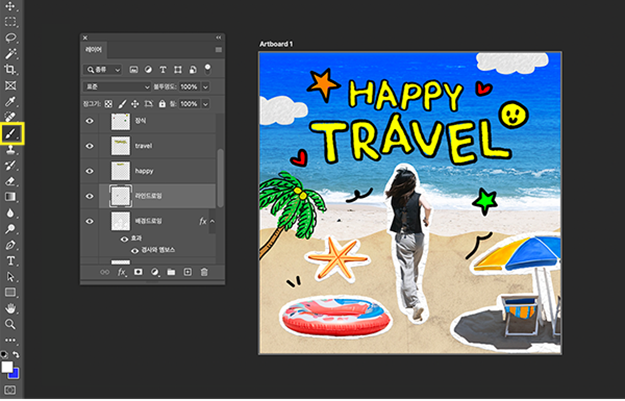Toggle the 라인드로잉 layer's eye icon
625x401 pixels.
point(90,196)
